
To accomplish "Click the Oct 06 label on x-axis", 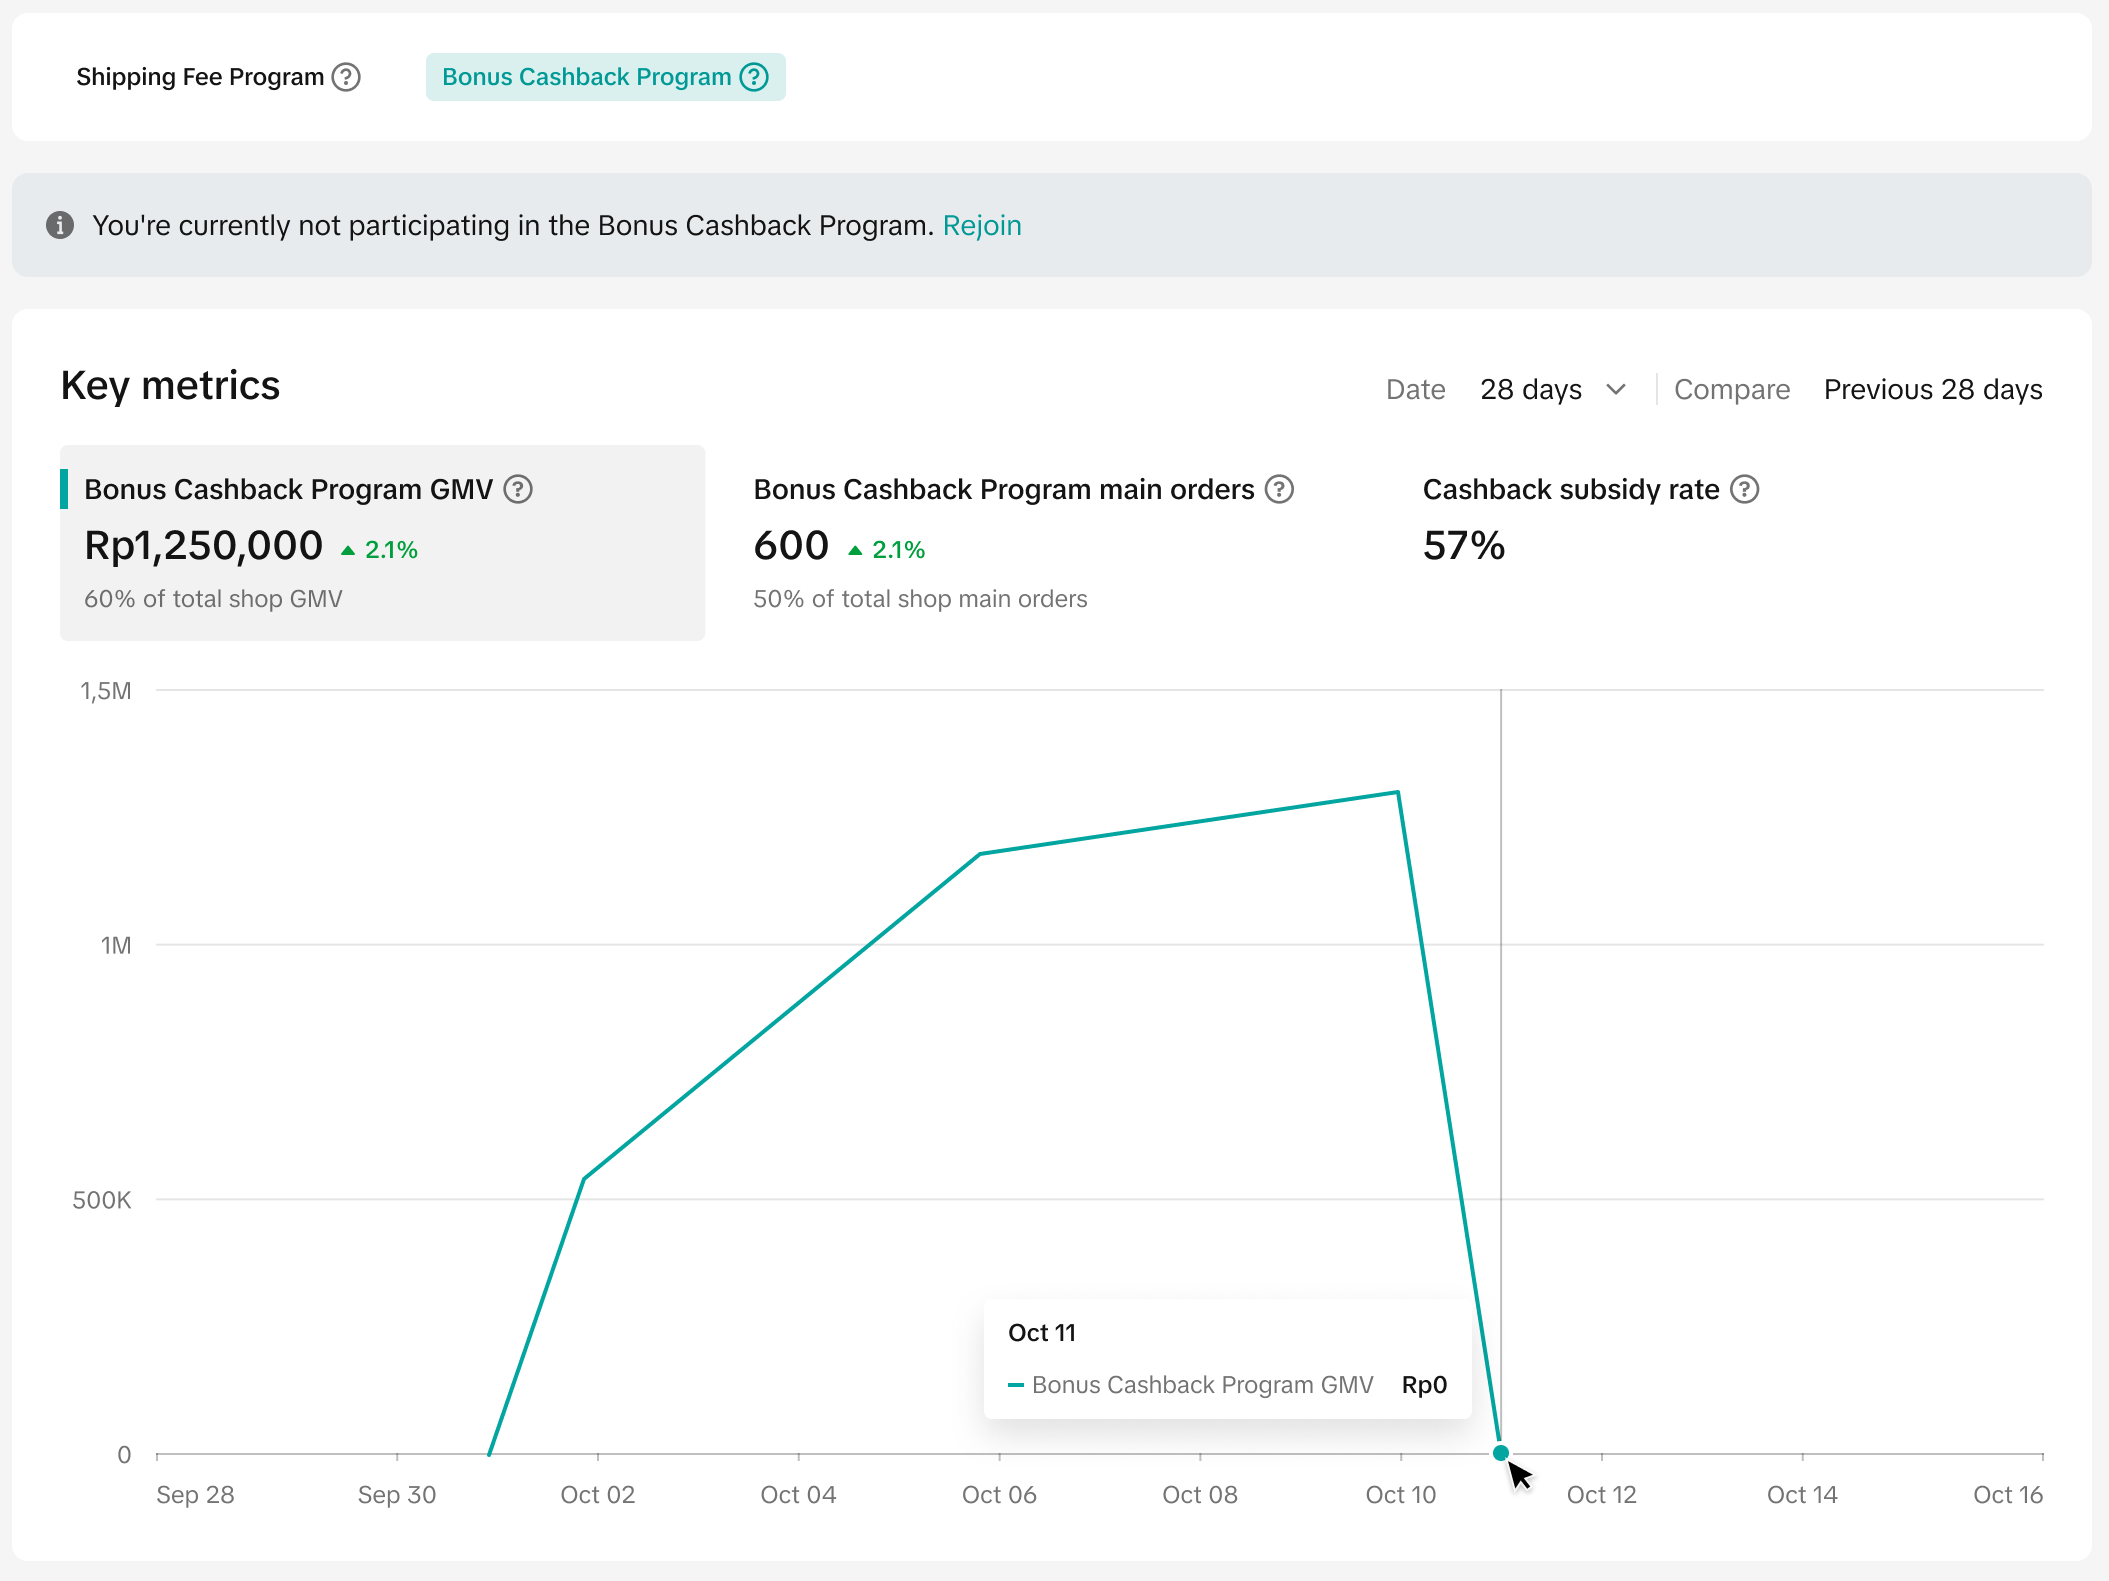I will [x=998, y=1494].
